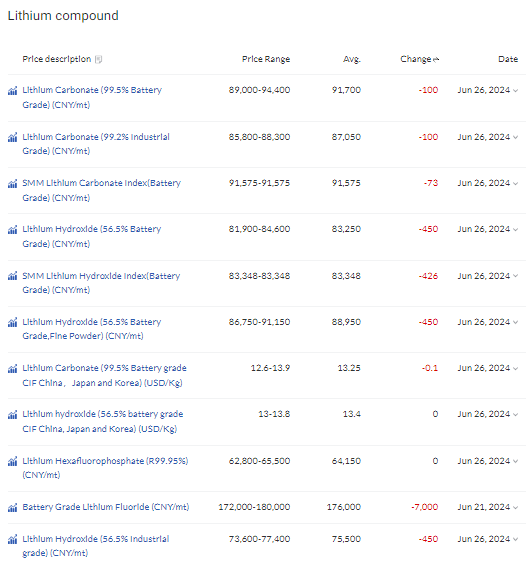Expand date chevron for SMM Lithium Carbonate Index
The width and height of the screenshot is (526, 563).
click(x=516, y=183)
